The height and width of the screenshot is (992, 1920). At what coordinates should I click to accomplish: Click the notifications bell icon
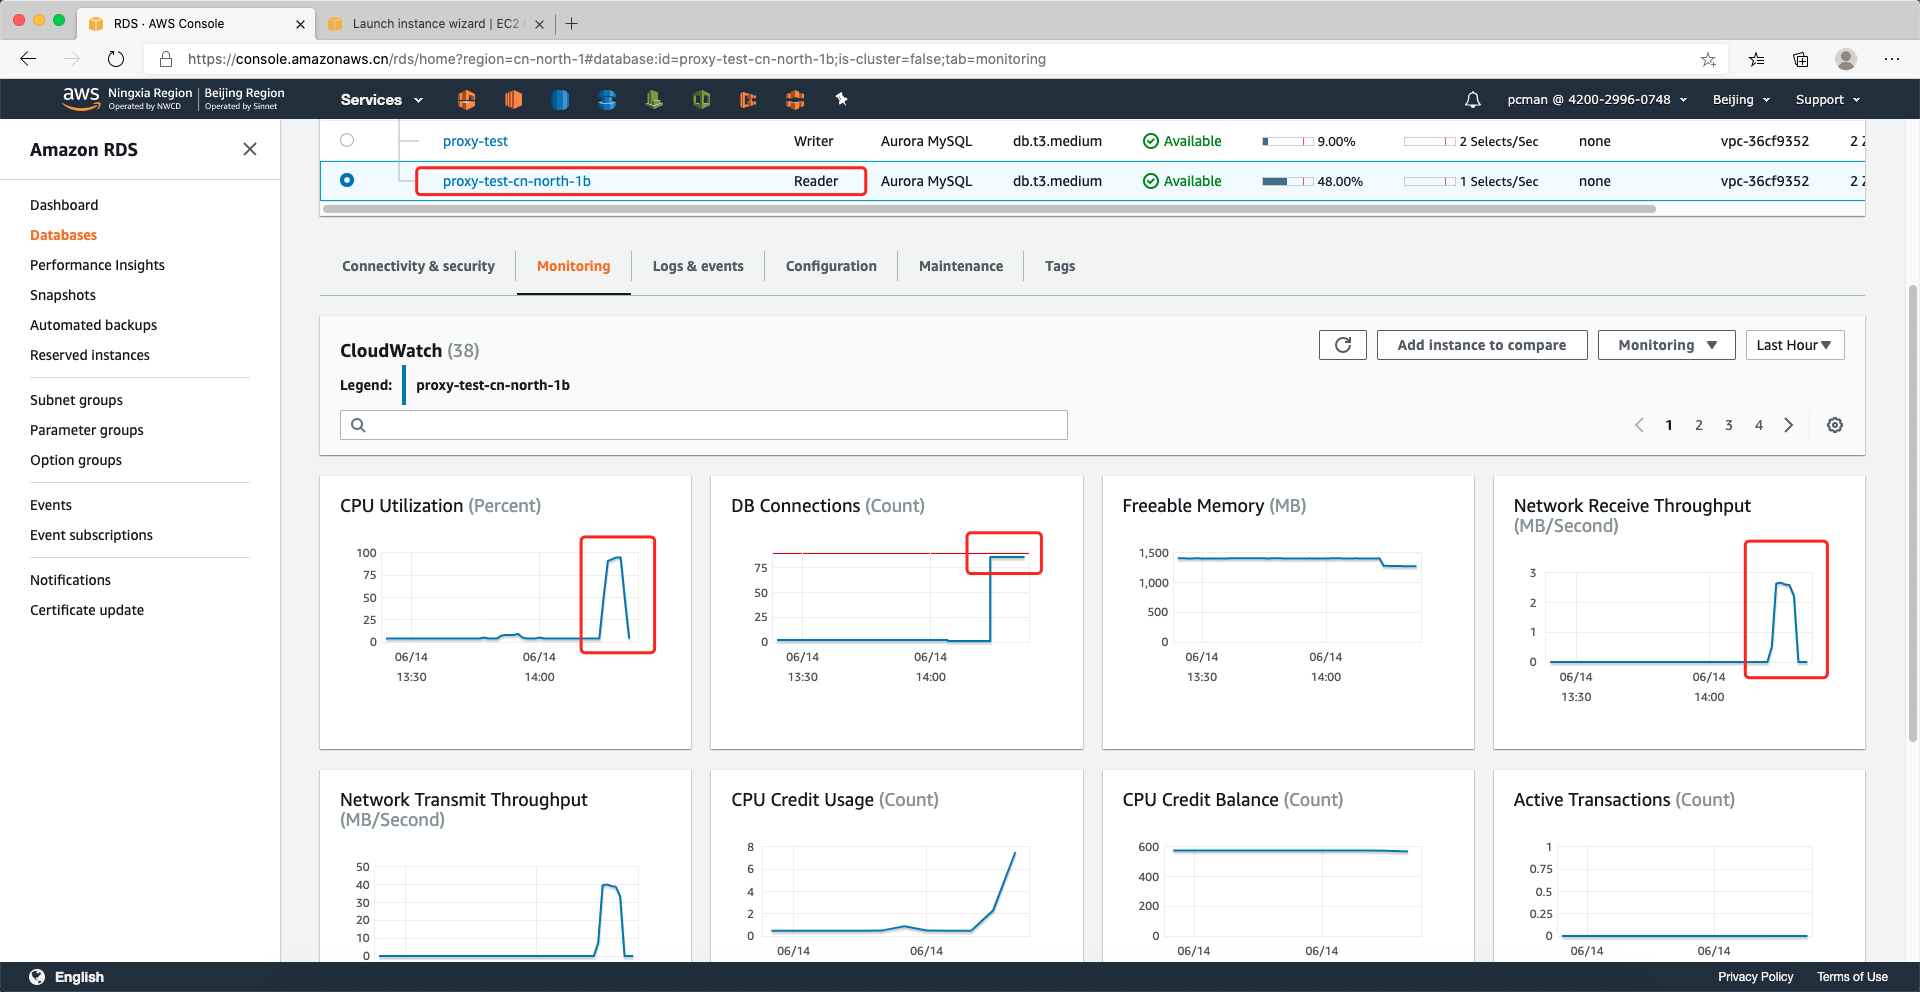point(1472,100)
